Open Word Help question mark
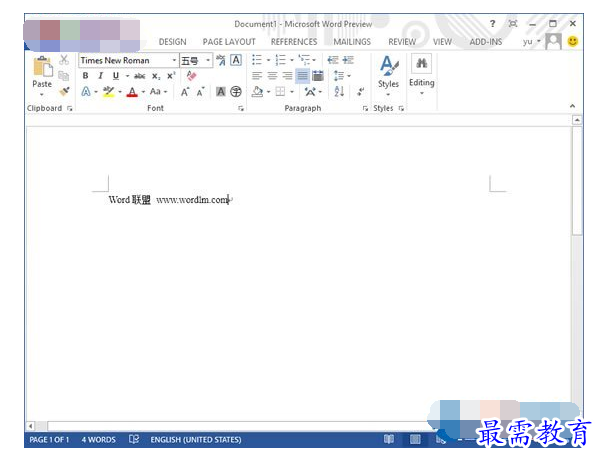600x464 pixels. coord(492,24)
